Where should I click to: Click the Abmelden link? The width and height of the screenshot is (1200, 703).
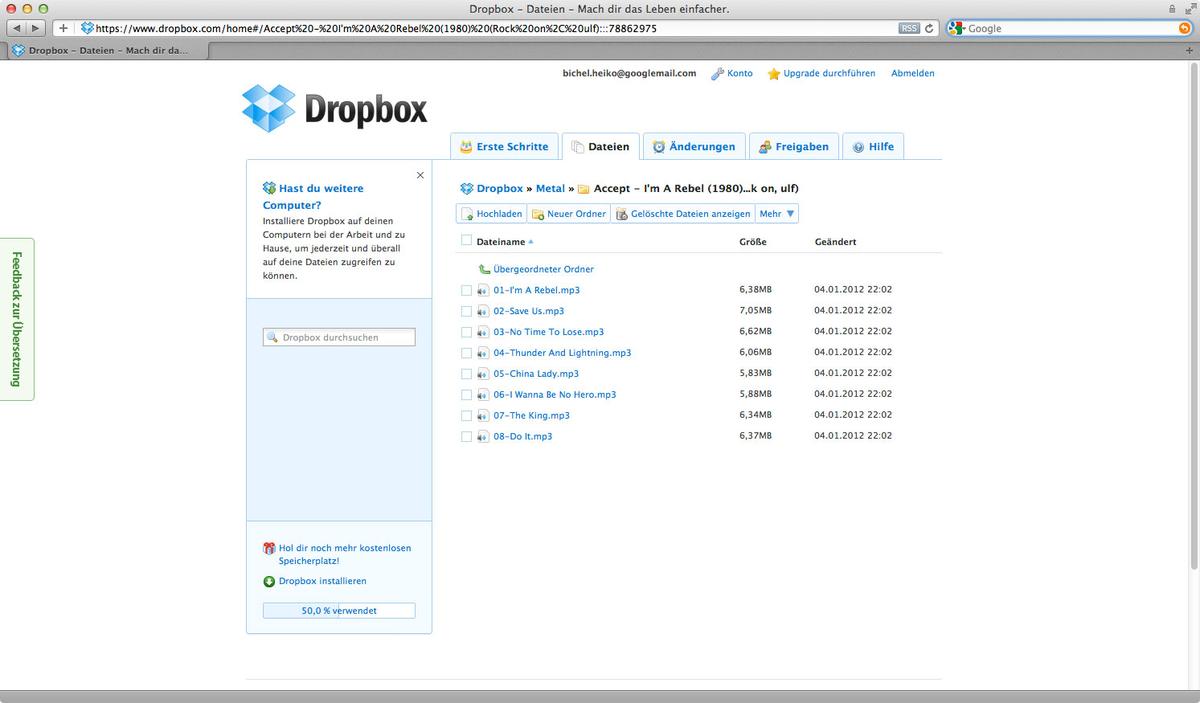[x=913, y=74]
